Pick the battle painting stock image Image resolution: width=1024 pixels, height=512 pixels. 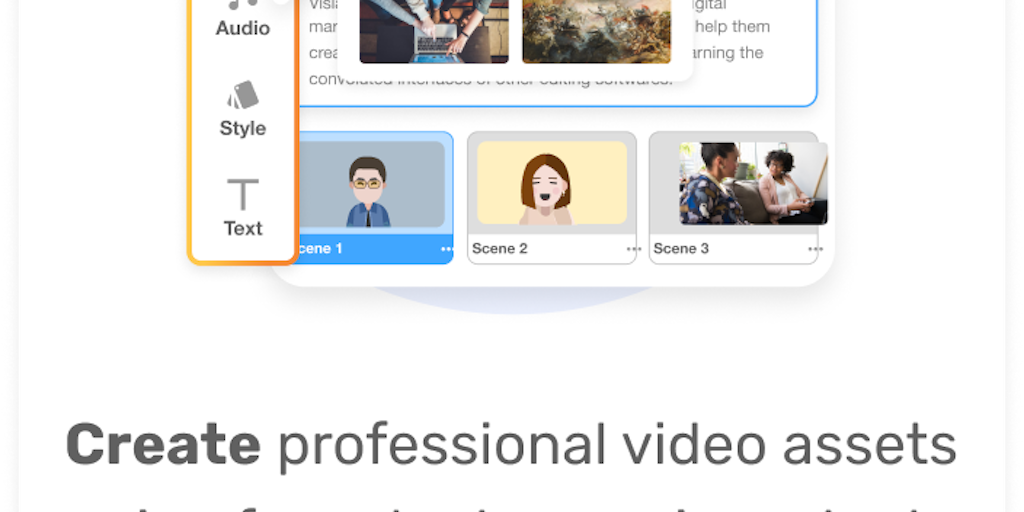coord(596,31)
